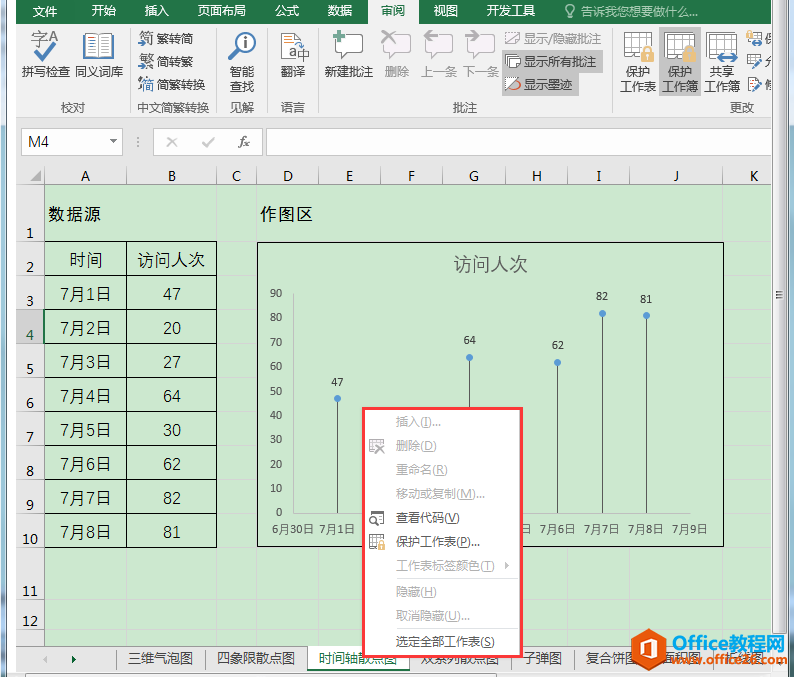794x677 pixels.
Task: Select View Code (查看代码) in context menu
Action: [427, 518]
